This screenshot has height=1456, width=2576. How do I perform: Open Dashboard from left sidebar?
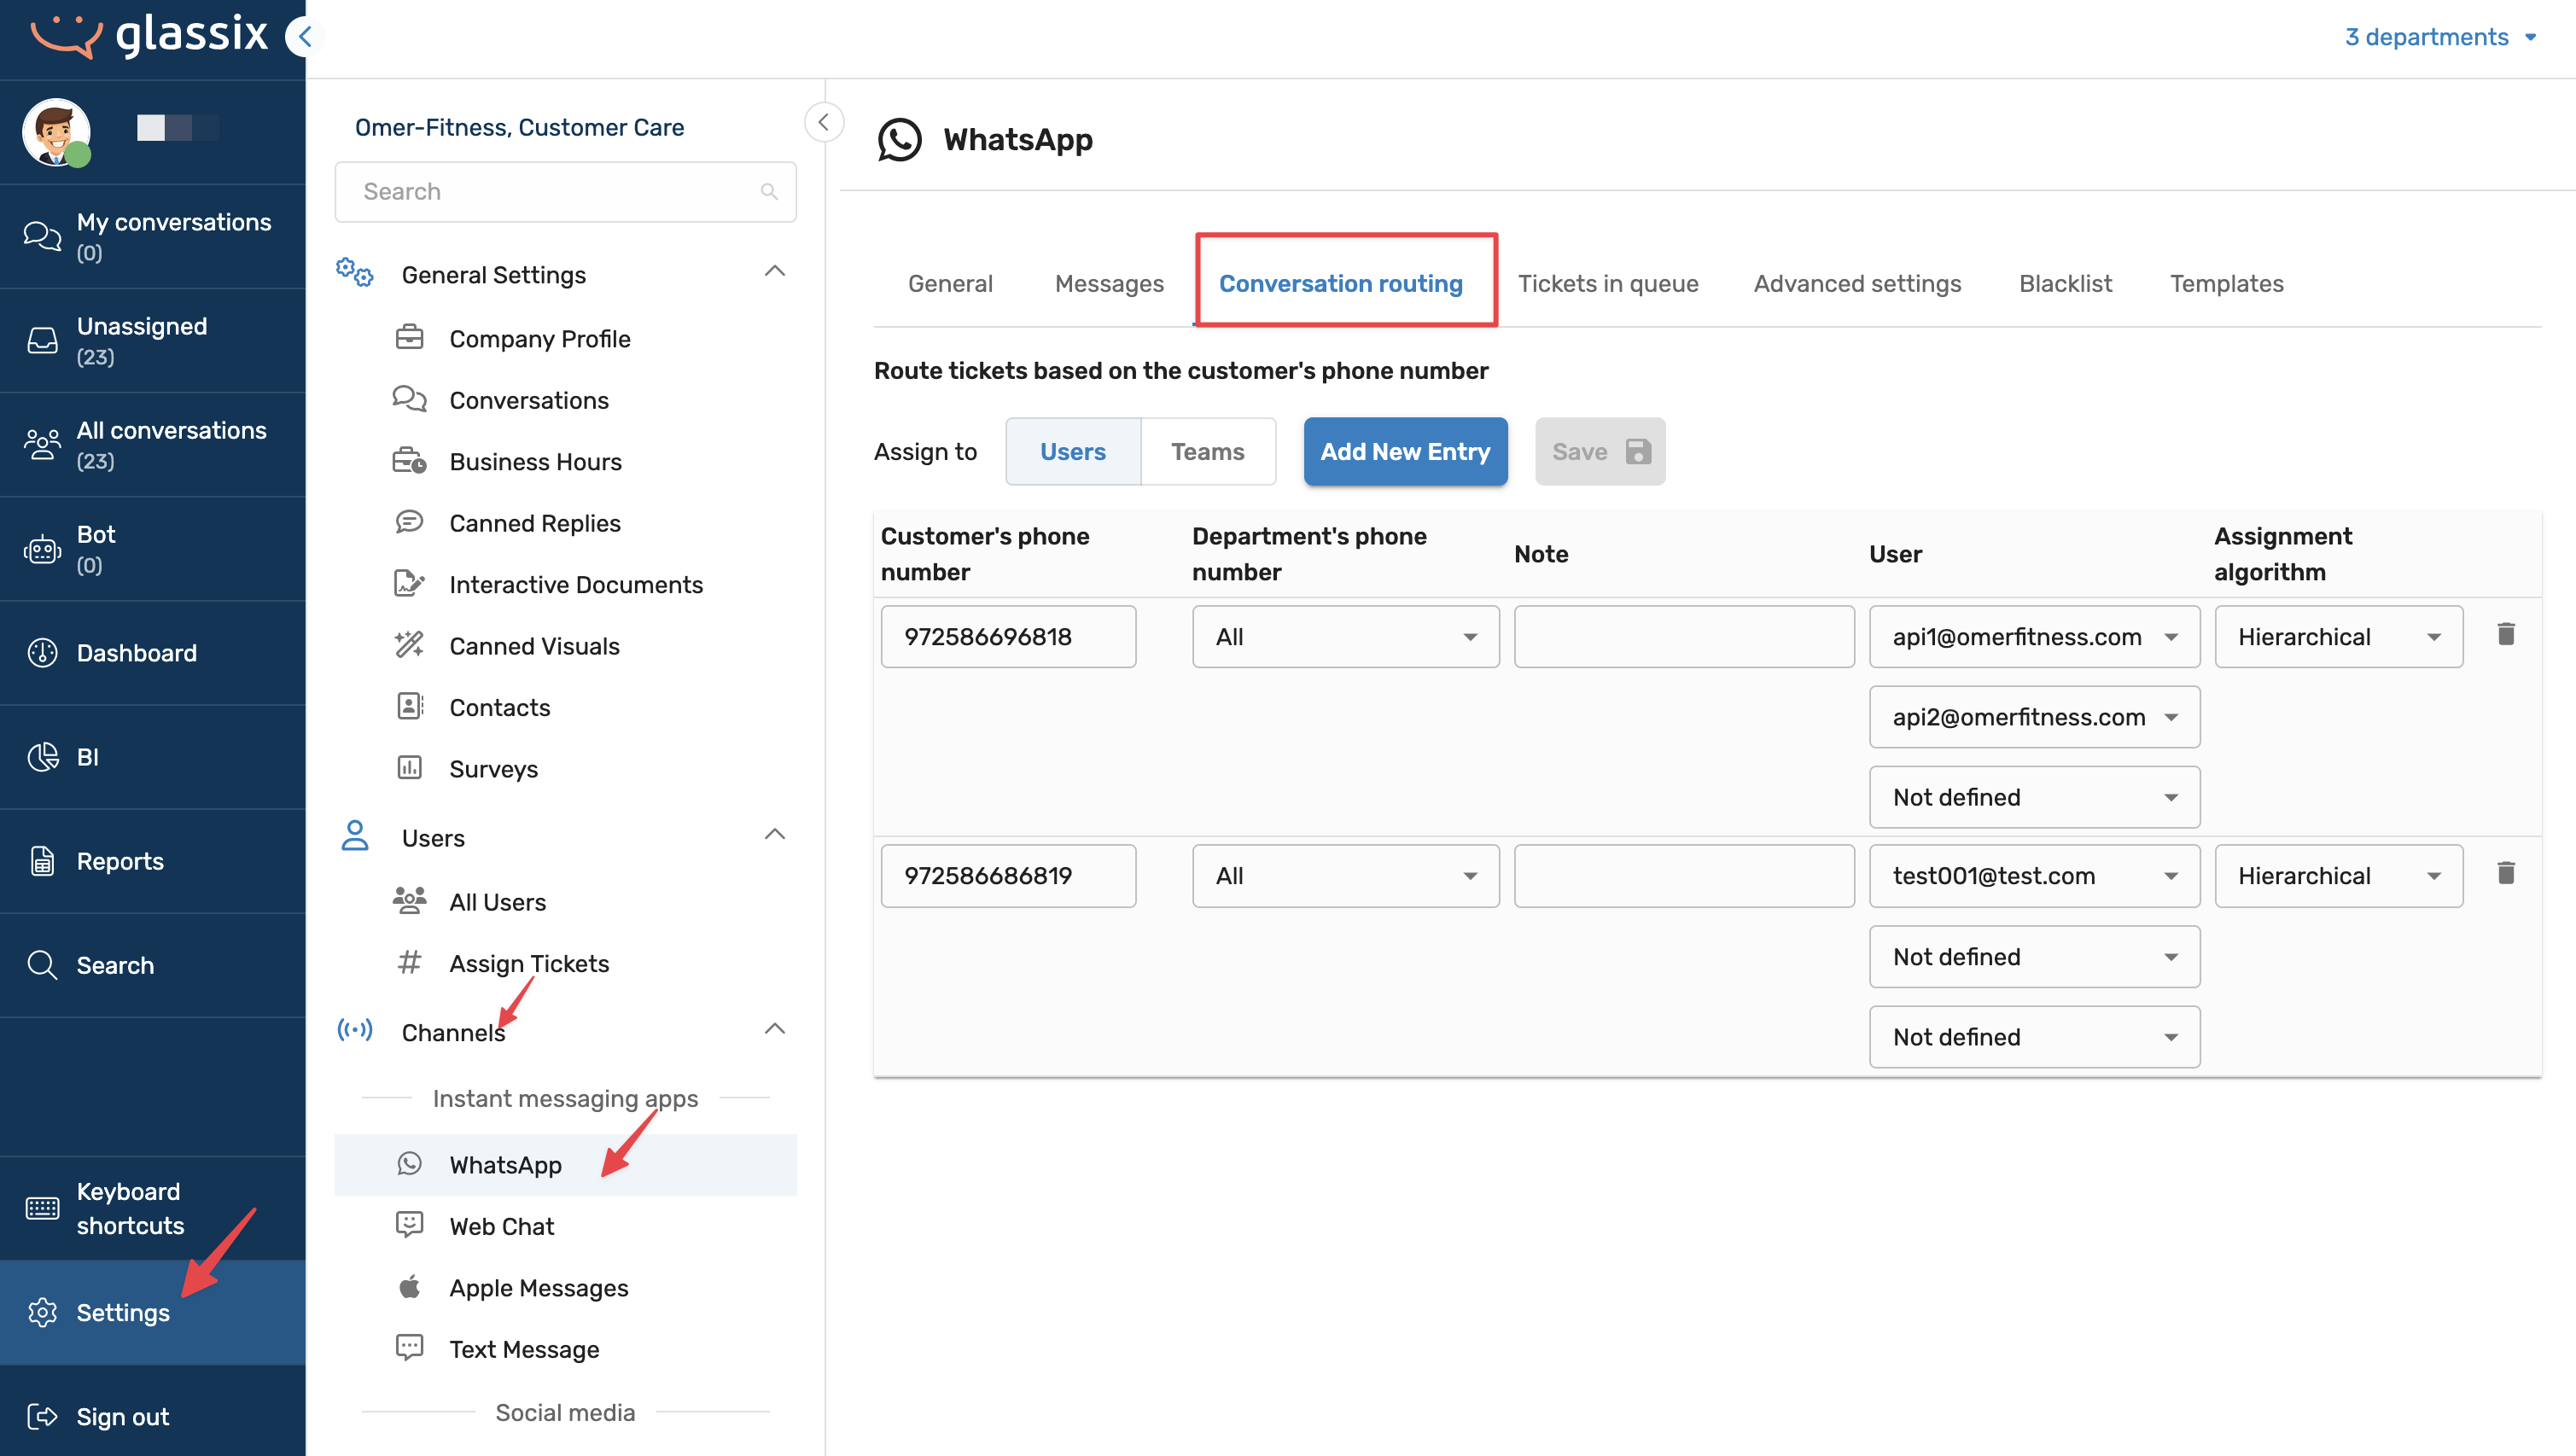point(136,652)
